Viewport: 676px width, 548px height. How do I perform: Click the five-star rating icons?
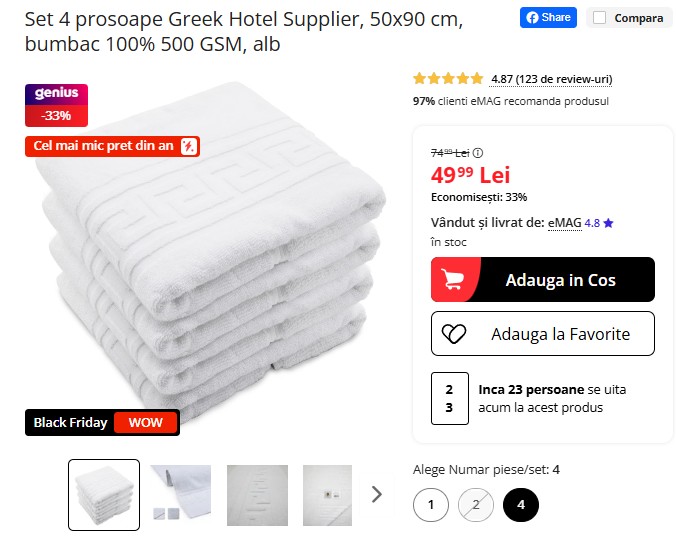(x=448, y=79)
